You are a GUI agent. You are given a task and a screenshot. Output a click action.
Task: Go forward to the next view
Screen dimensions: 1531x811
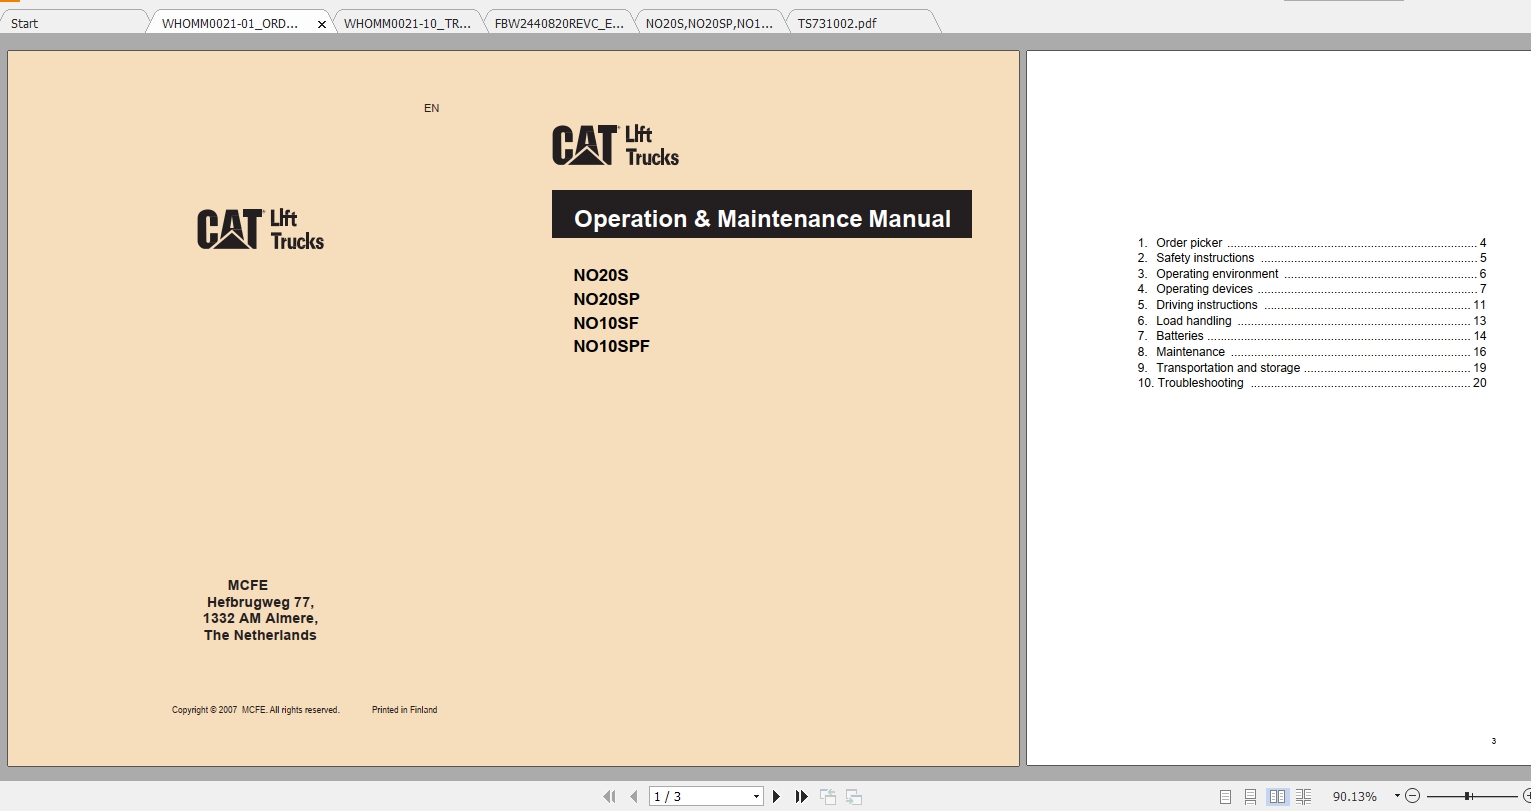[853, 795]
